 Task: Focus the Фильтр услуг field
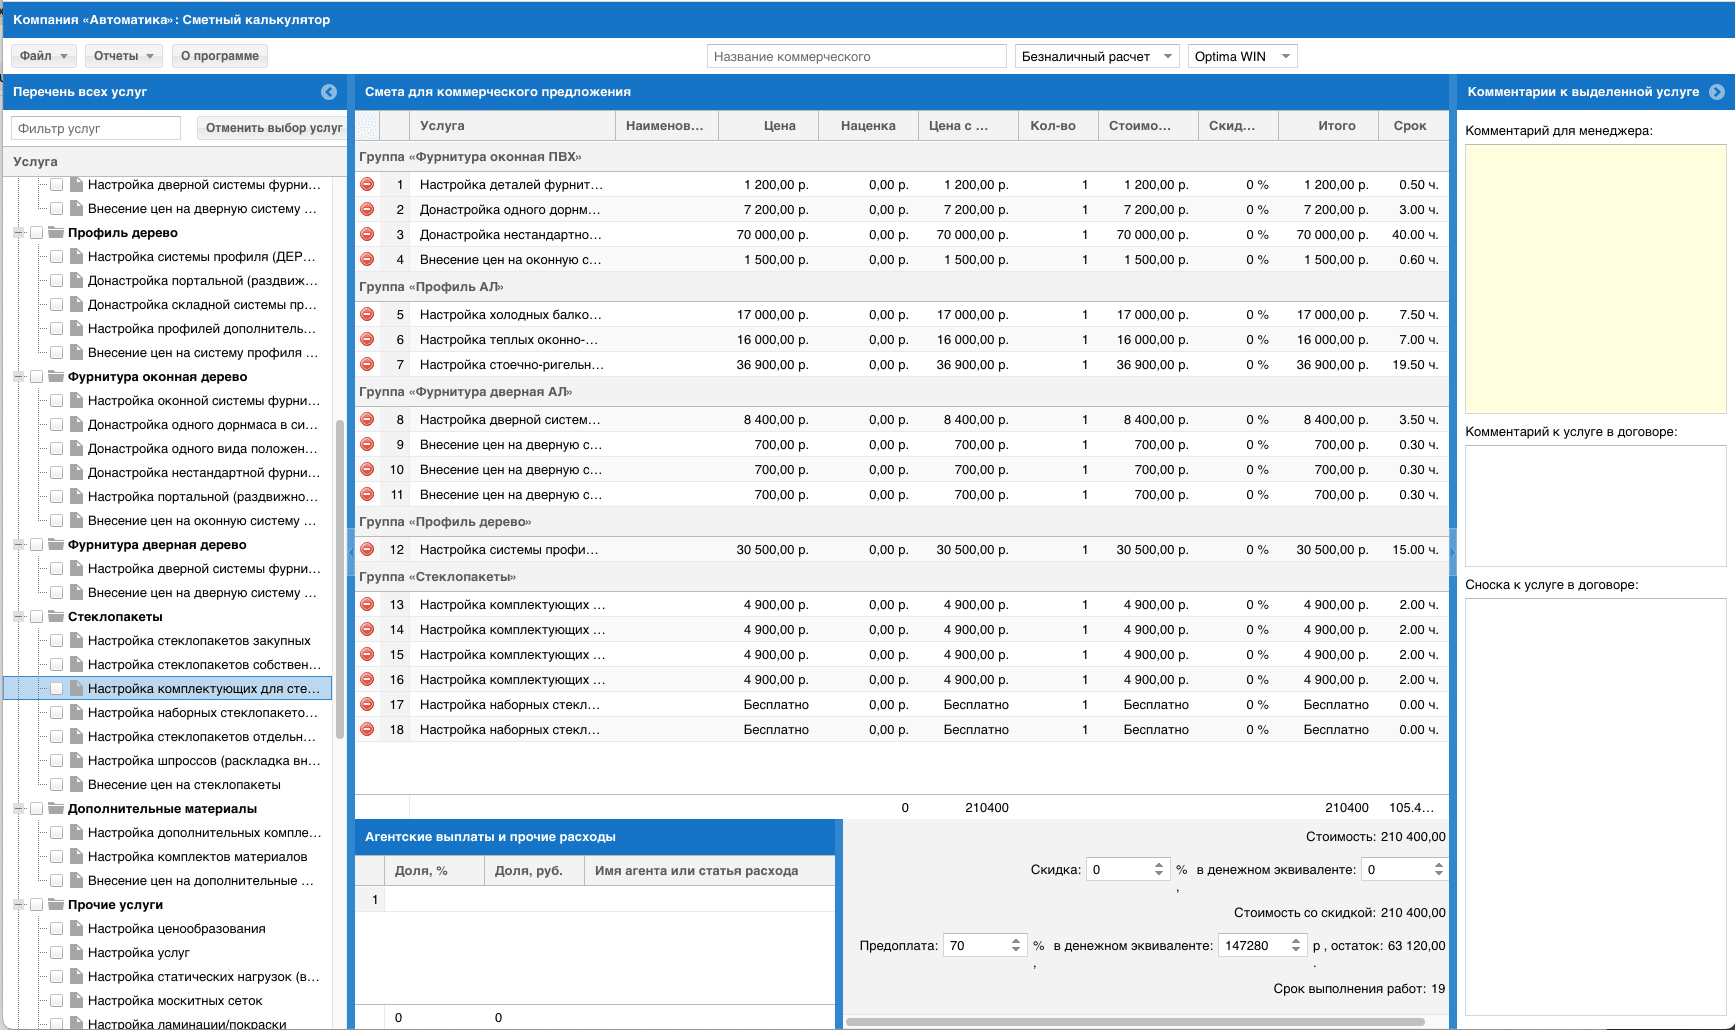pos(96,128)
